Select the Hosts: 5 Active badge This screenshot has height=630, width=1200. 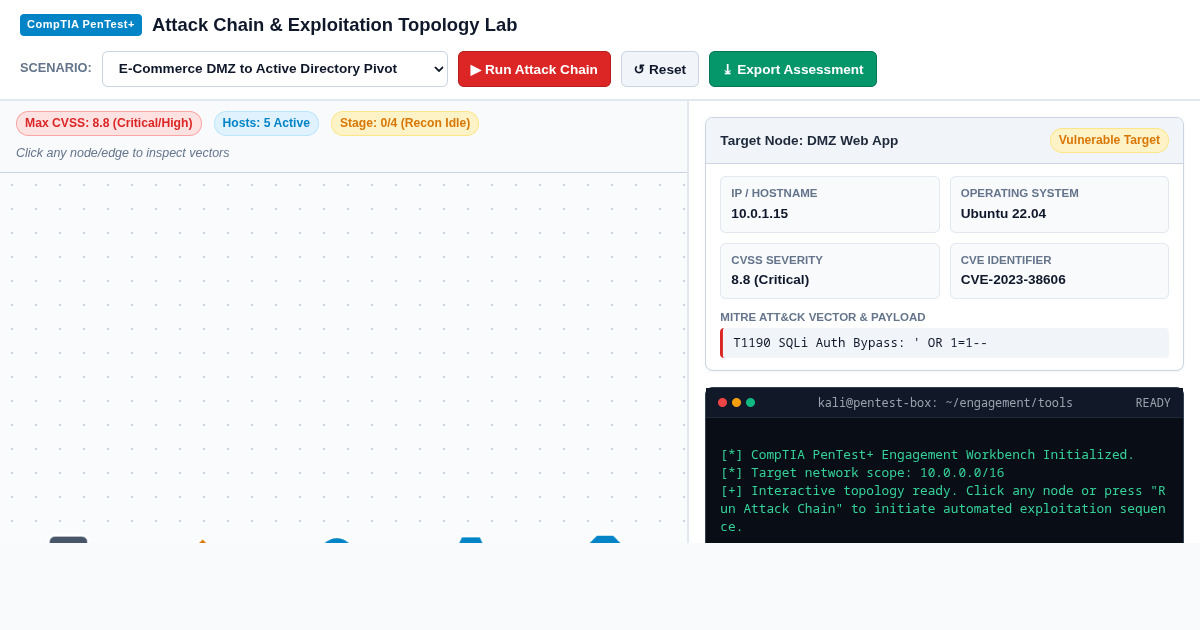[x=266, y=123]
